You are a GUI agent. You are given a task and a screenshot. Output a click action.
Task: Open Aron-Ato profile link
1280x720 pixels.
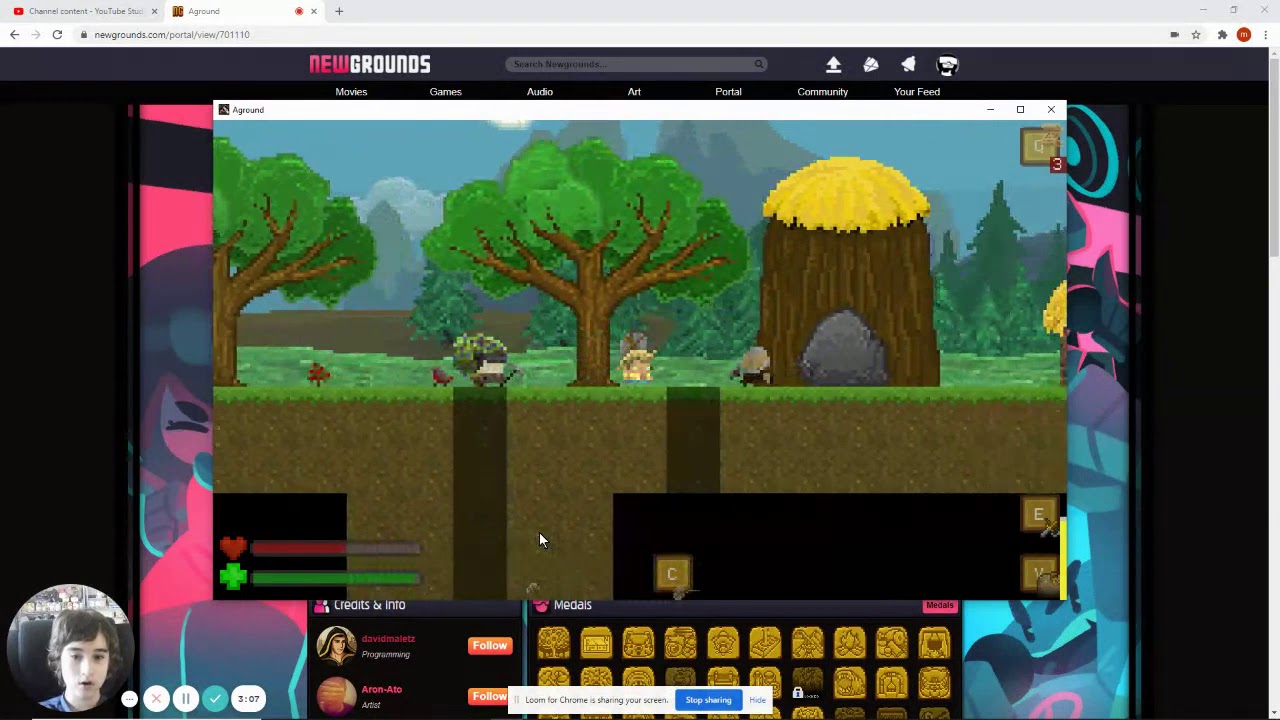(x=382, y=690)
